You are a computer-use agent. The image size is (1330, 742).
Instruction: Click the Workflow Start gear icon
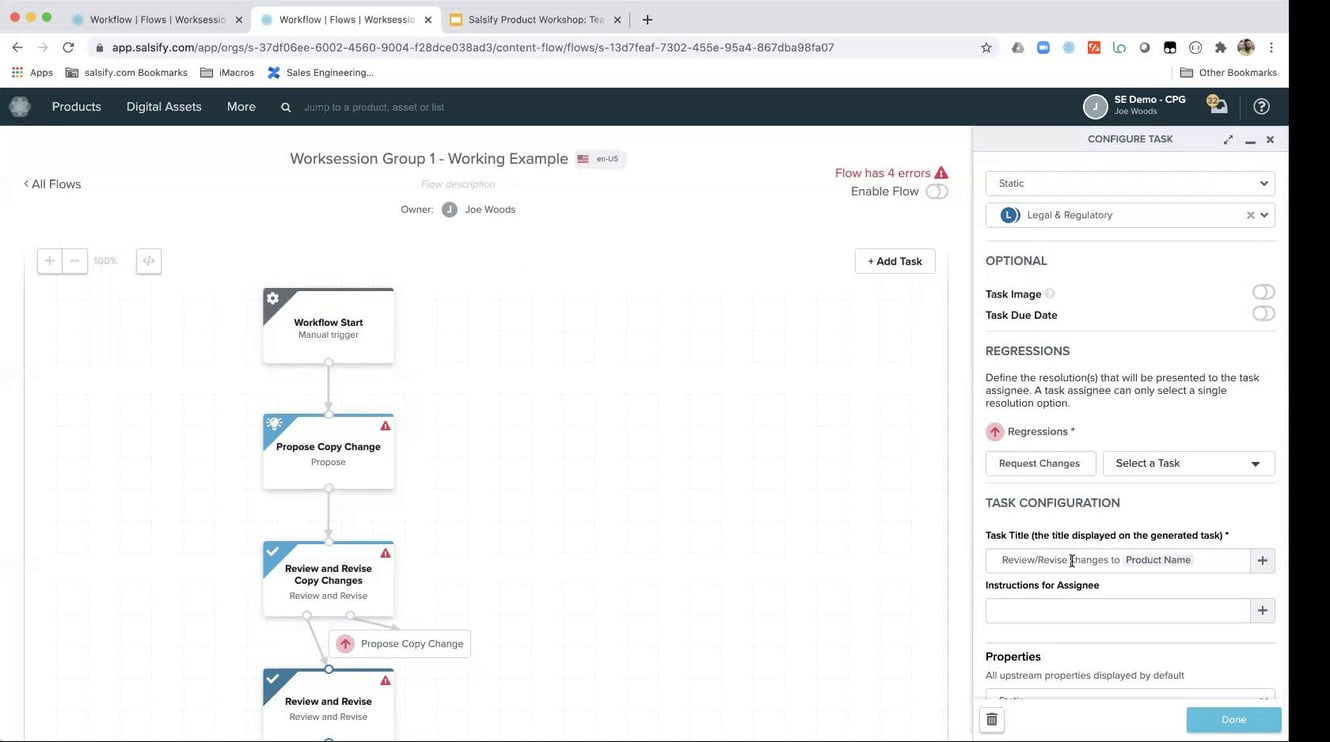[x=272, y=298]
